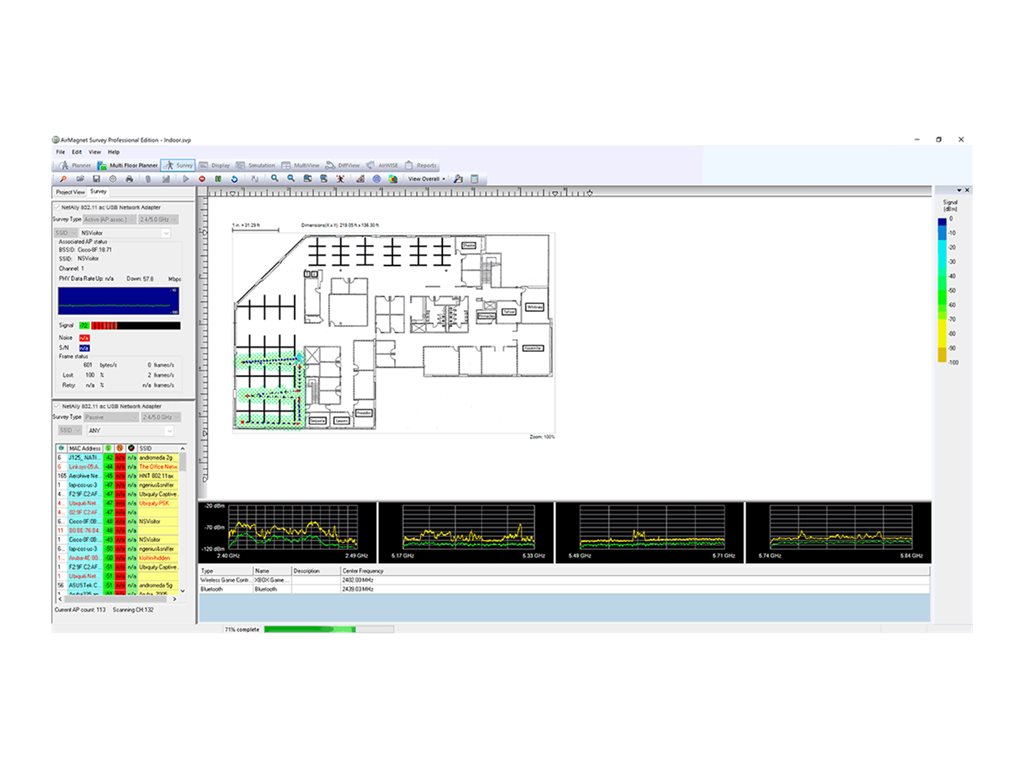The height and width of the screenshot is (768, 1024).
Task: Click the fit-to-window map icon
Action: pos(308,179)
